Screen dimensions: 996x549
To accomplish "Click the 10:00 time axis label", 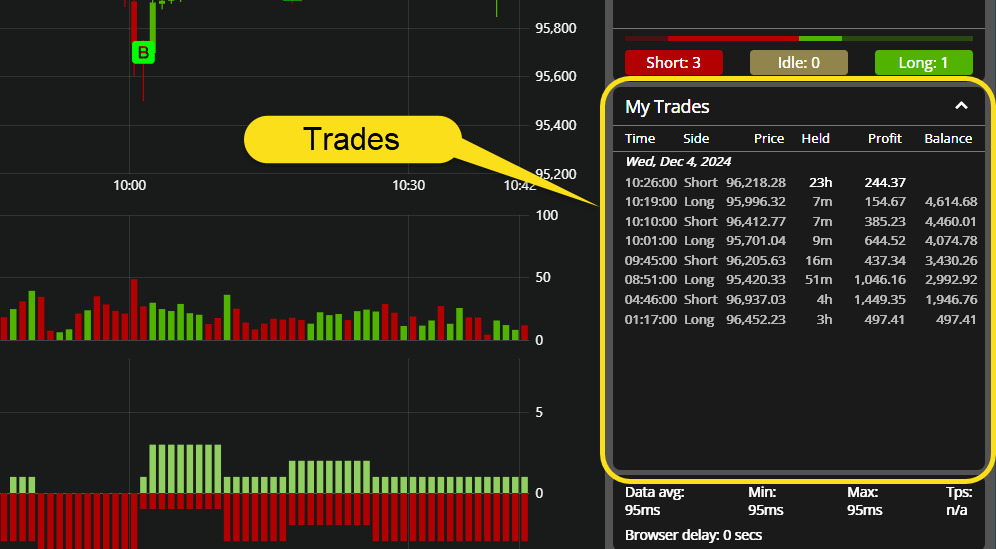I will (130, 186).
